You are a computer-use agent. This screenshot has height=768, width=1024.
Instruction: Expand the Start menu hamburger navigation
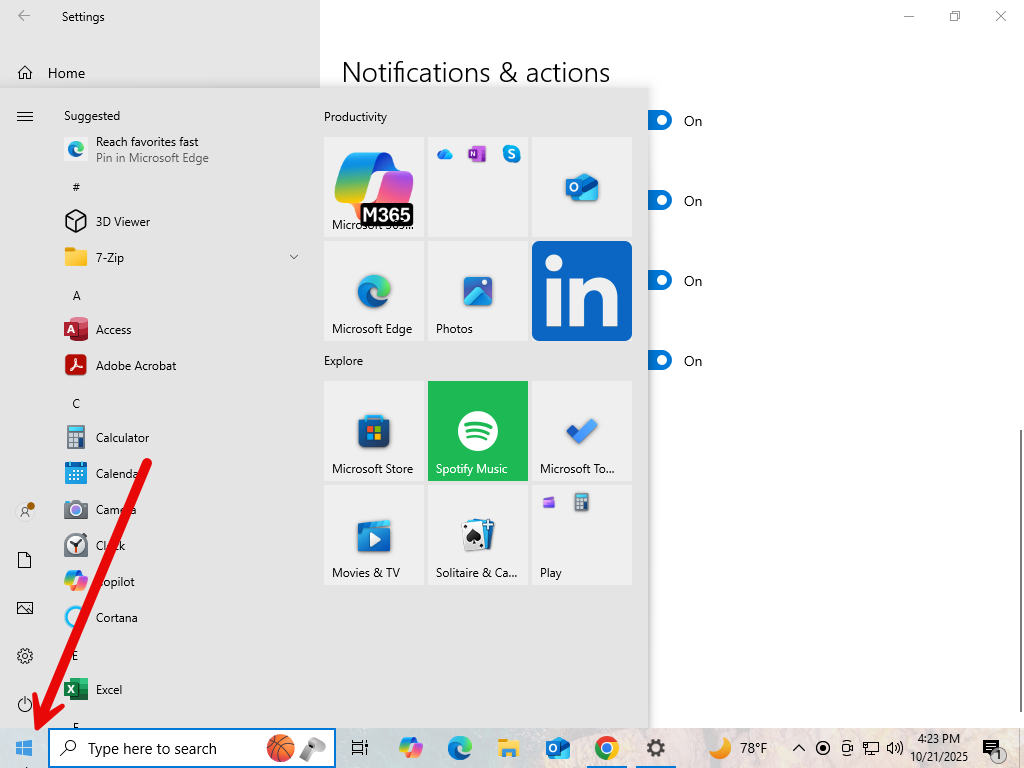pos(25,117)
